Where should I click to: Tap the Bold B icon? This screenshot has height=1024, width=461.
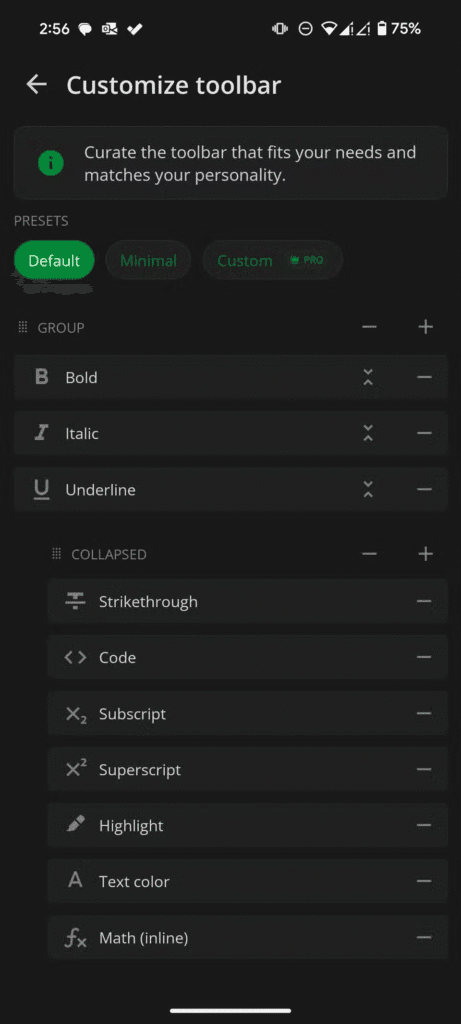41,377
